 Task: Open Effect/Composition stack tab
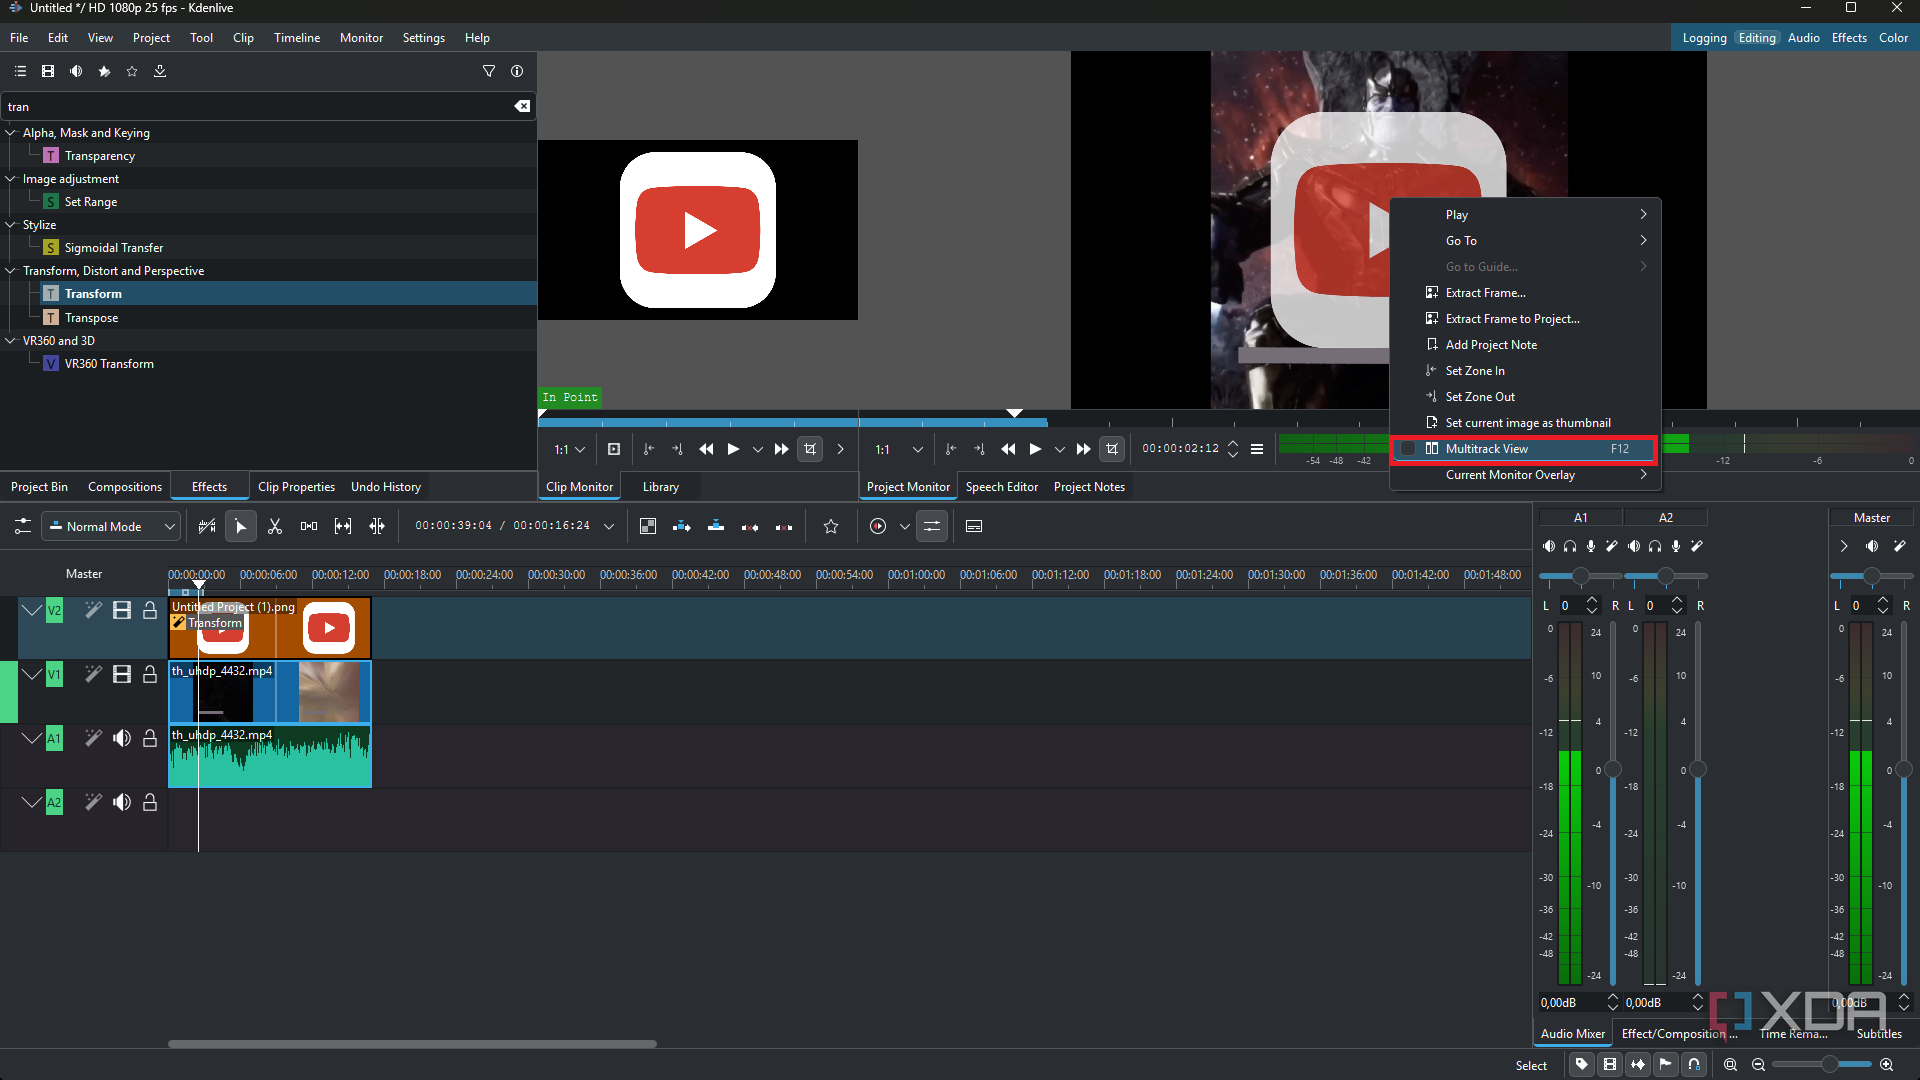pos(1679,1033)
